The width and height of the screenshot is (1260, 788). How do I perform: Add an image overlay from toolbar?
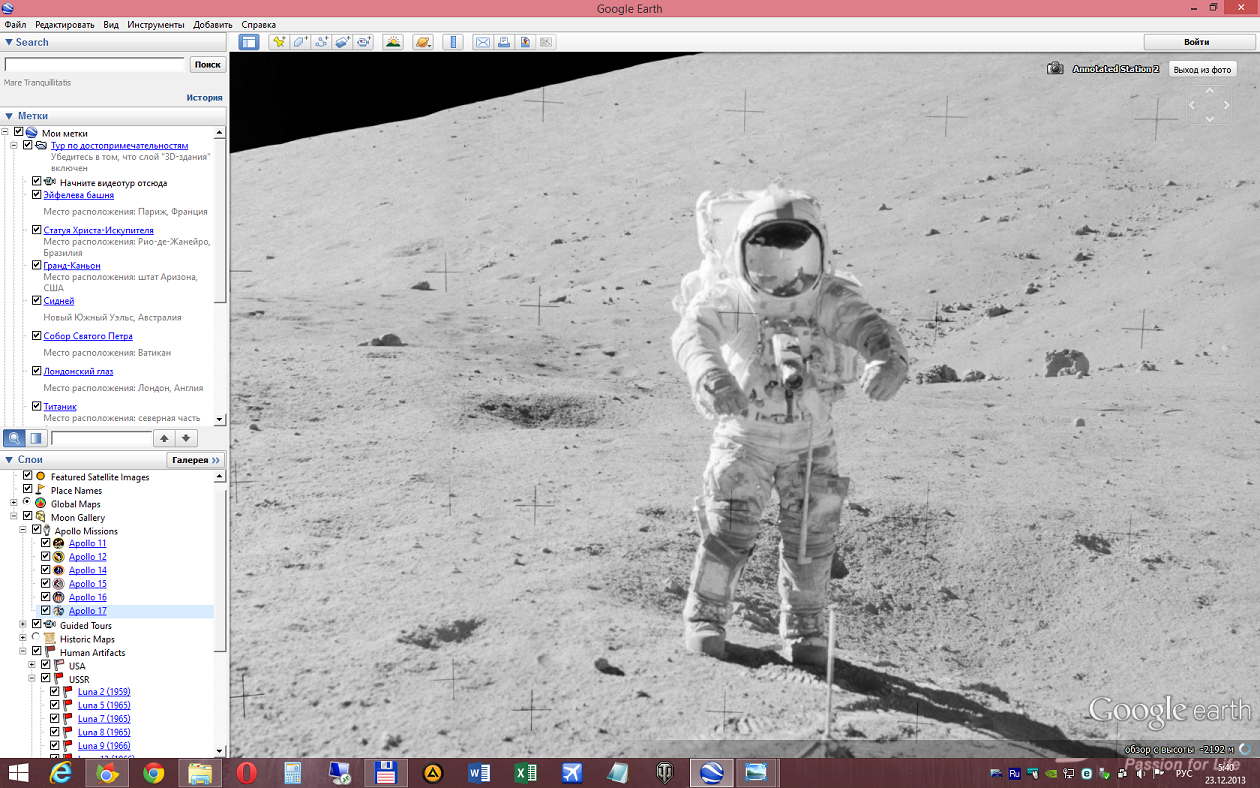click(342, 42)
